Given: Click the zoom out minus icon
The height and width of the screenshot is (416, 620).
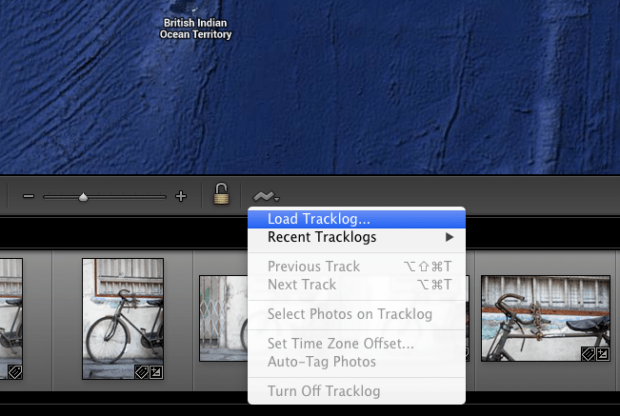Looking at the screenshot, I should [x=28, y=196].
